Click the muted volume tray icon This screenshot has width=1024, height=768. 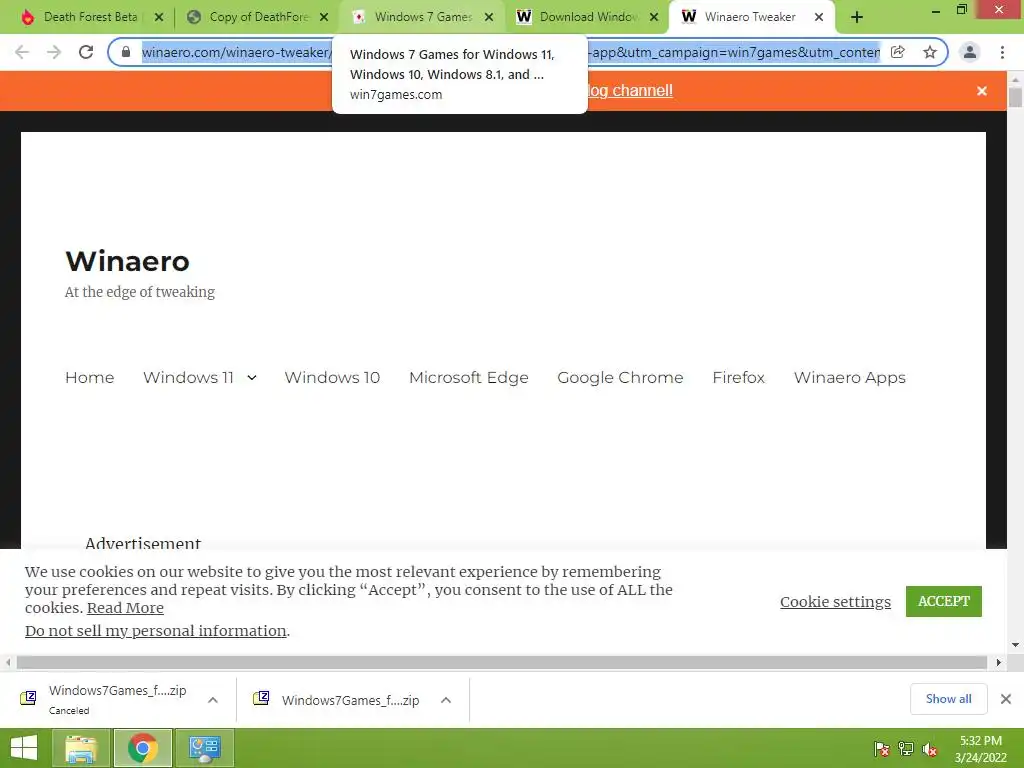point(930,748)
